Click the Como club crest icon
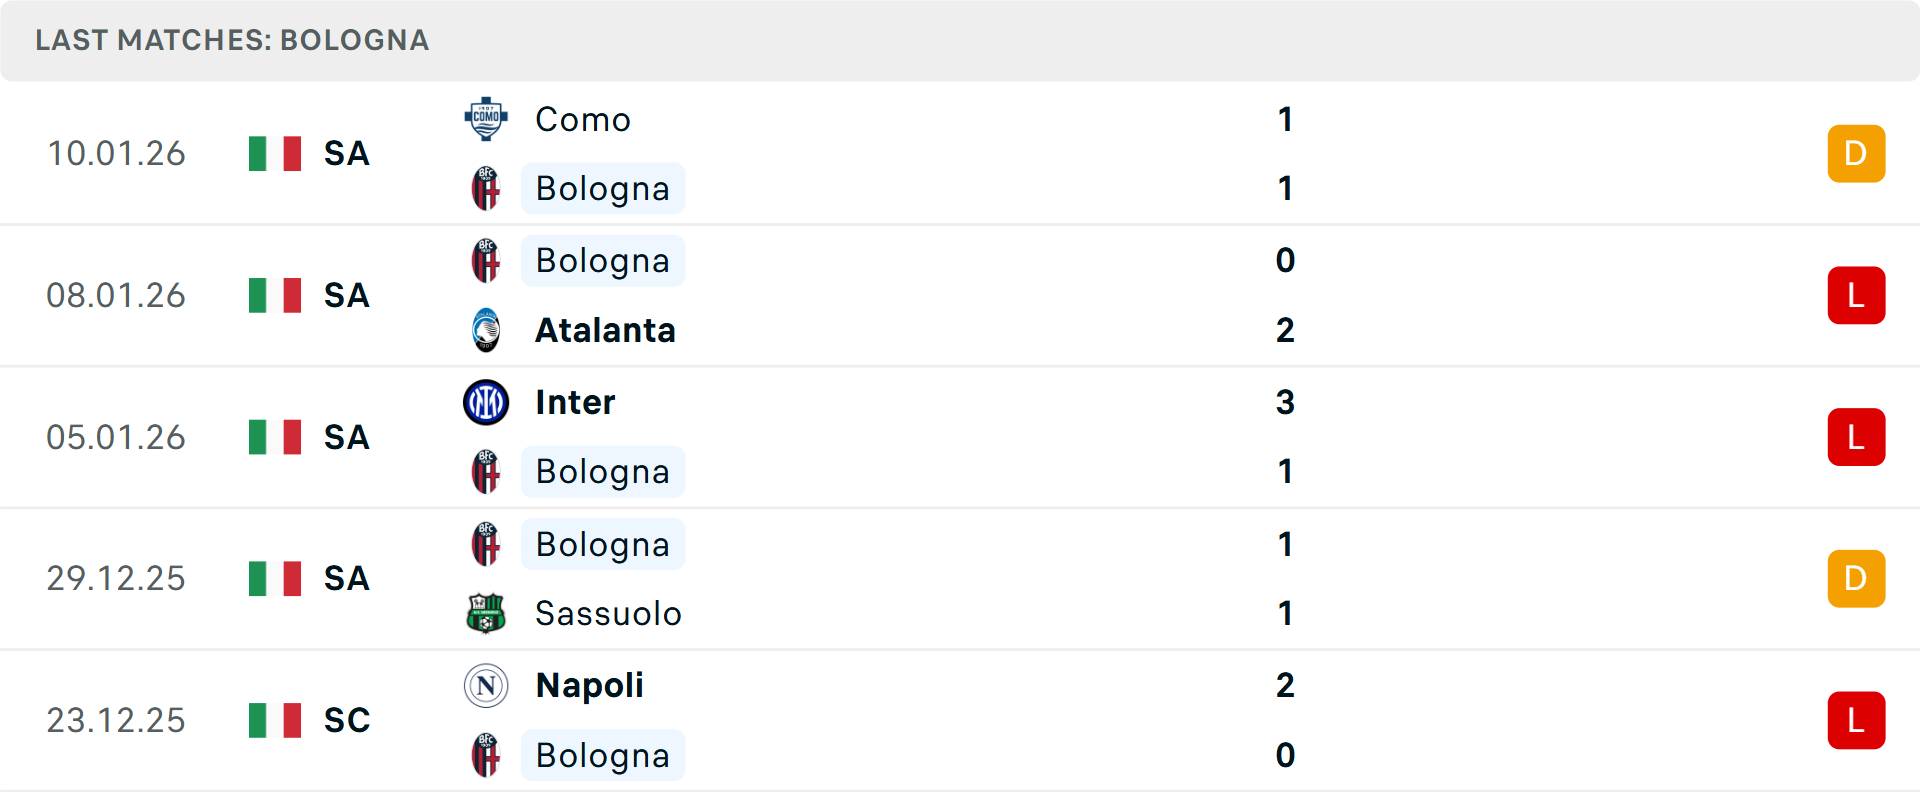 coord(486,119)
